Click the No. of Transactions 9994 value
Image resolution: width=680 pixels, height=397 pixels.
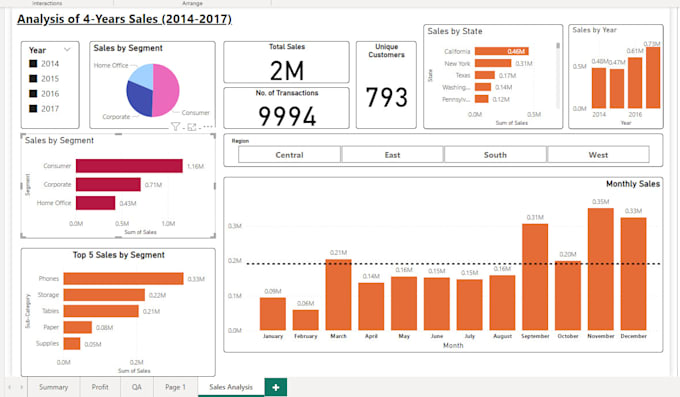(x=287, y=116)
